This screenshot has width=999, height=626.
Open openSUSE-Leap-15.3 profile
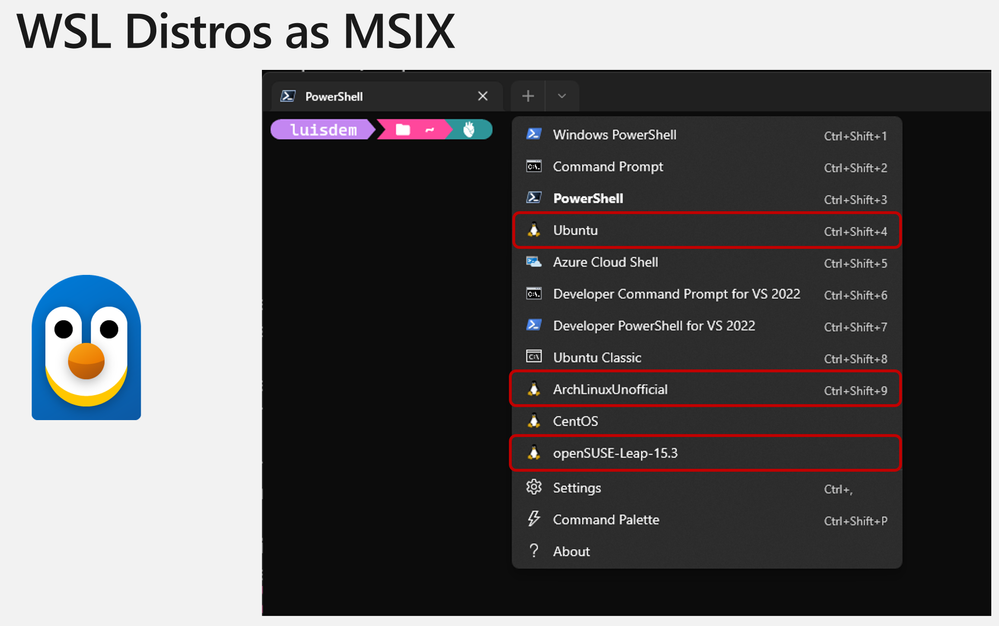pos(705,453)
